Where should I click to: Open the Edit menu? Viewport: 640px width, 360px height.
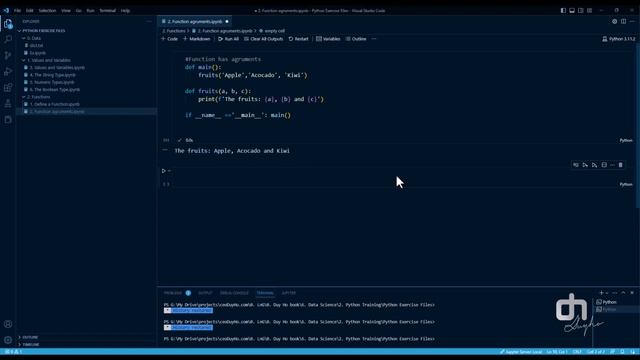click(30, 11)
